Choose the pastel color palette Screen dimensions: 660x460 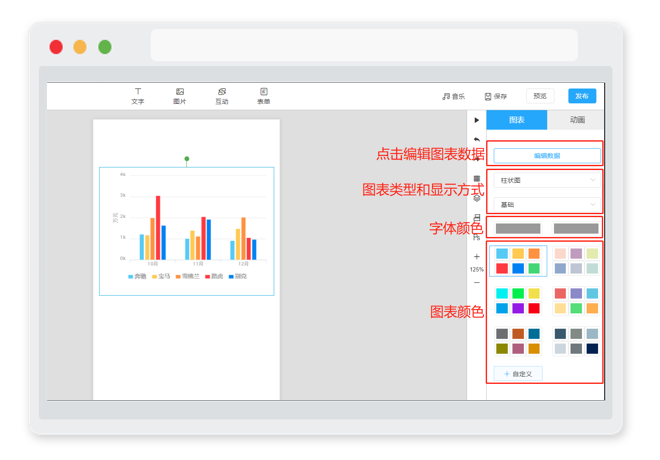(x=576, y=261)
